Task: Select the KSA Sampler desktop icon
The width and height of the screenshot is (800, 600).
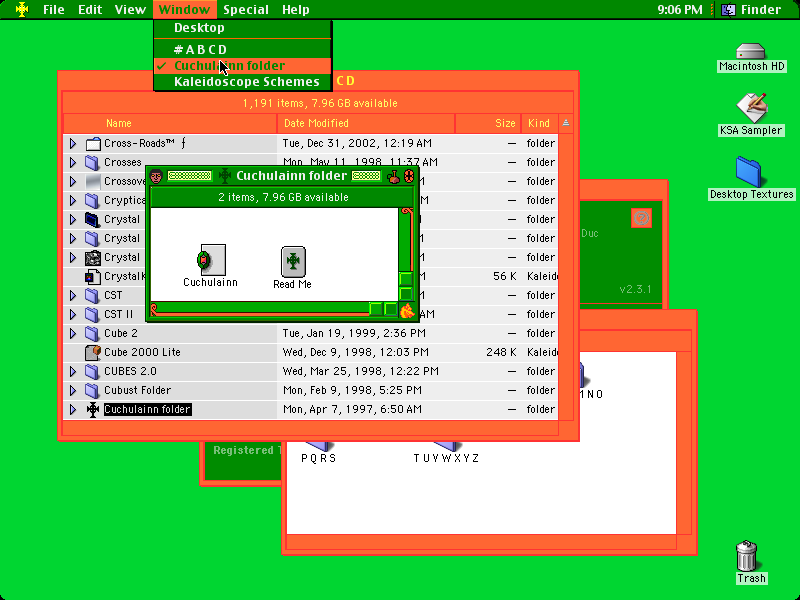Action: [752, 107]
